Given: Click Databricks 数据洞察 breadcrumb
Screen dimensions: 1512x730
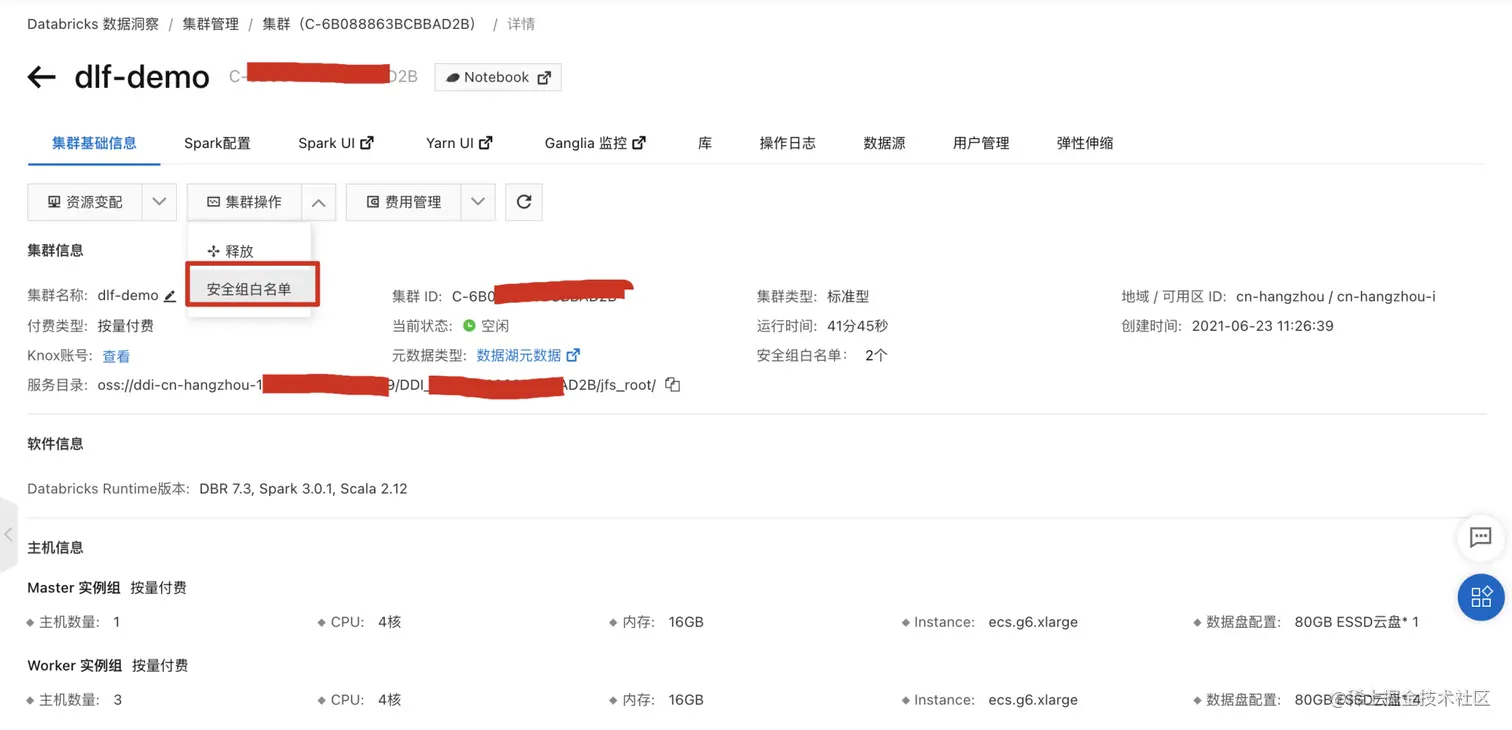Looking at the screenshot, I should [x=93, y=24].
